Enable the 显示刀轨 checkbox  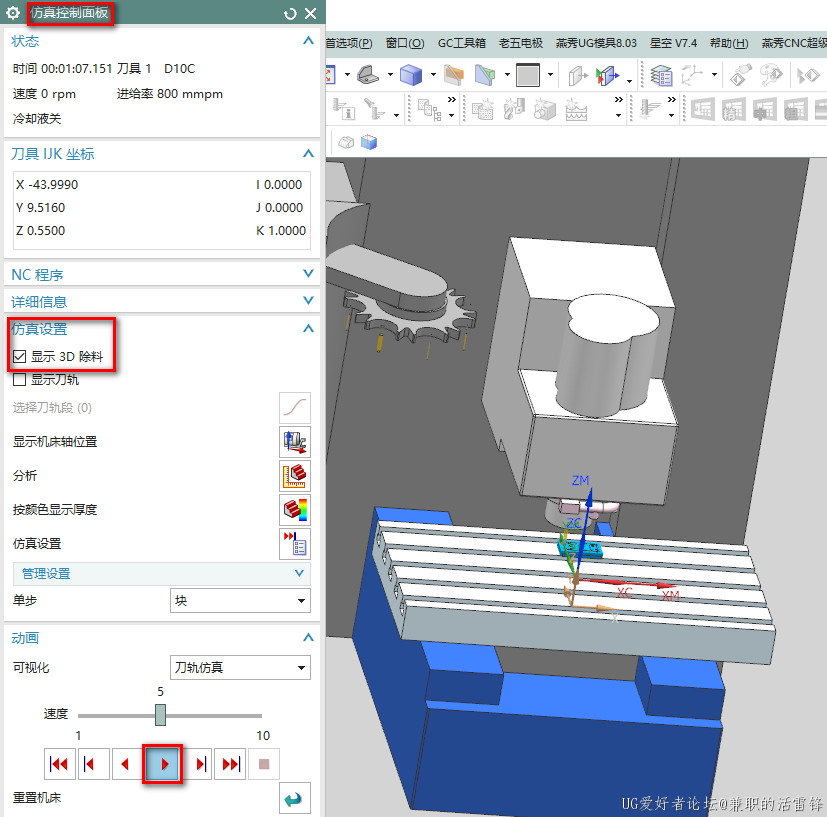pos(19,380)
